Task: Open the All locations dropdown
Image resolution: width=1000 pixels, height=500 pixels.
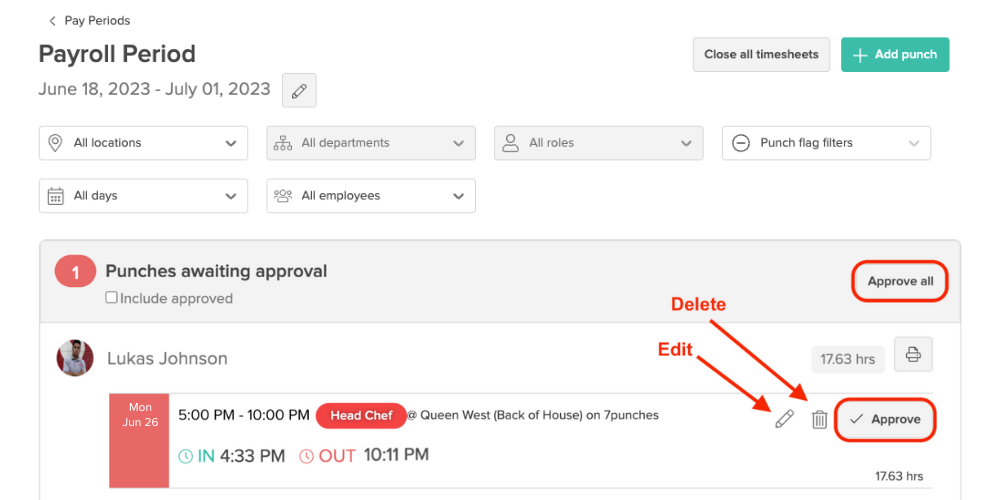Action: tap(143, 143)
